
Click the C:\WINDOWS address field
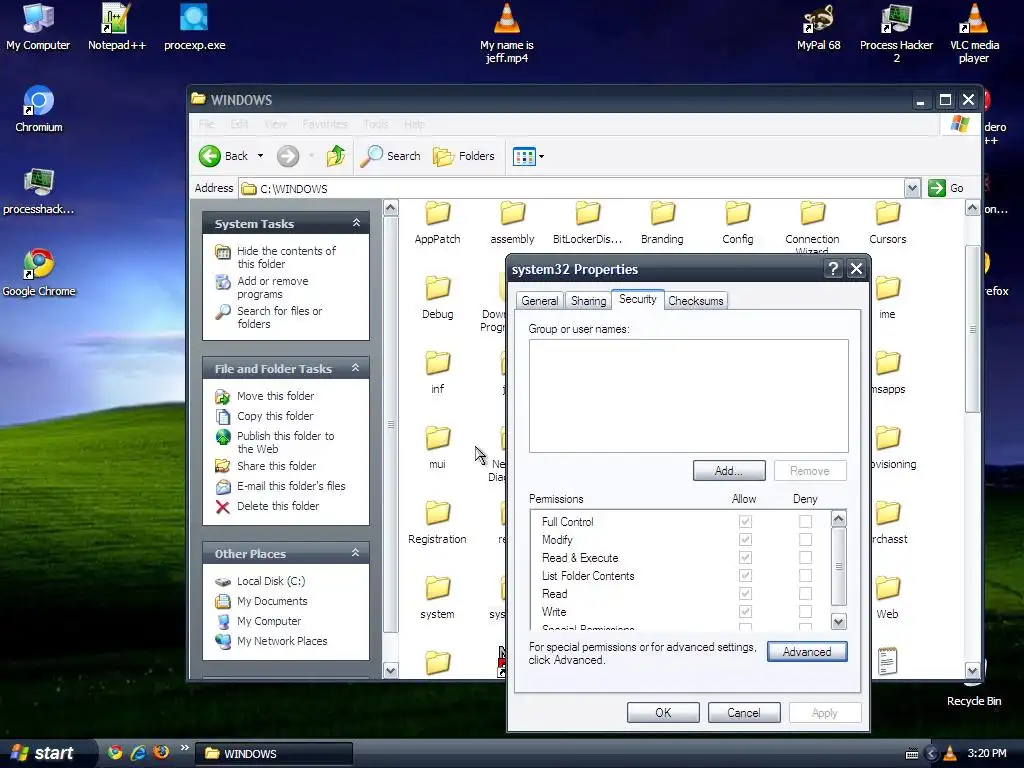(x=571, y=188)
